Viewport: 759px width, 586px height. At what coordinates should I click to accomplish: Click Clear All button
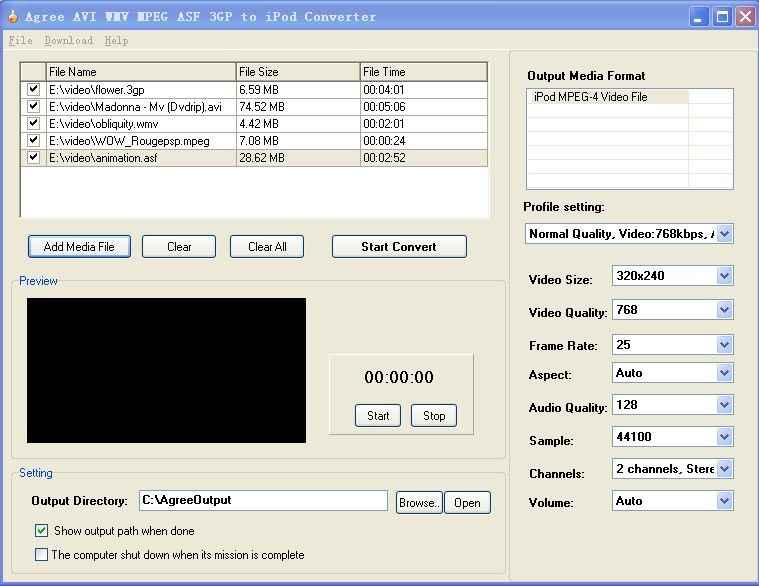click(x=266, y=247)
